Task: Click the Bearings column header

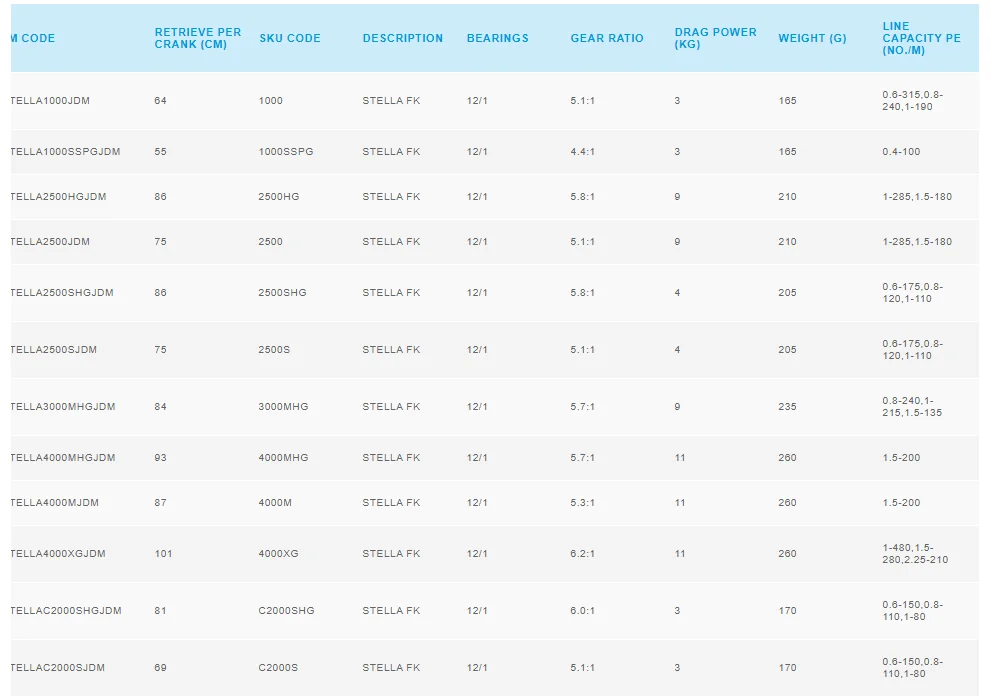Action: [x=498, y=38]
